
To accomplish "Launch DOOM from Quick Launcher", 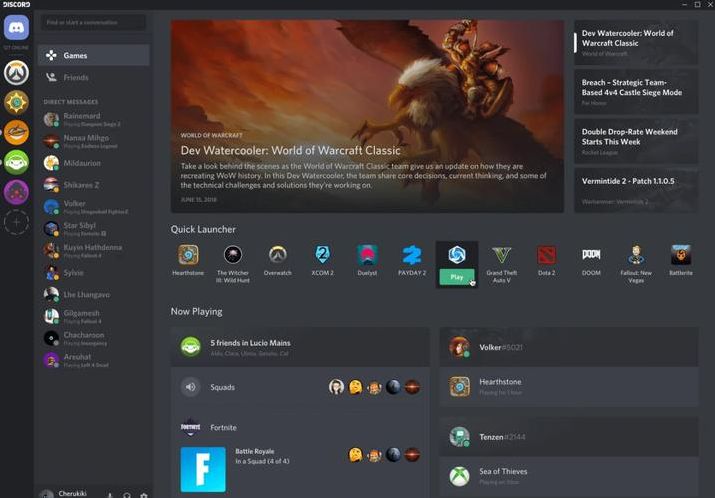I will (591, 255).
